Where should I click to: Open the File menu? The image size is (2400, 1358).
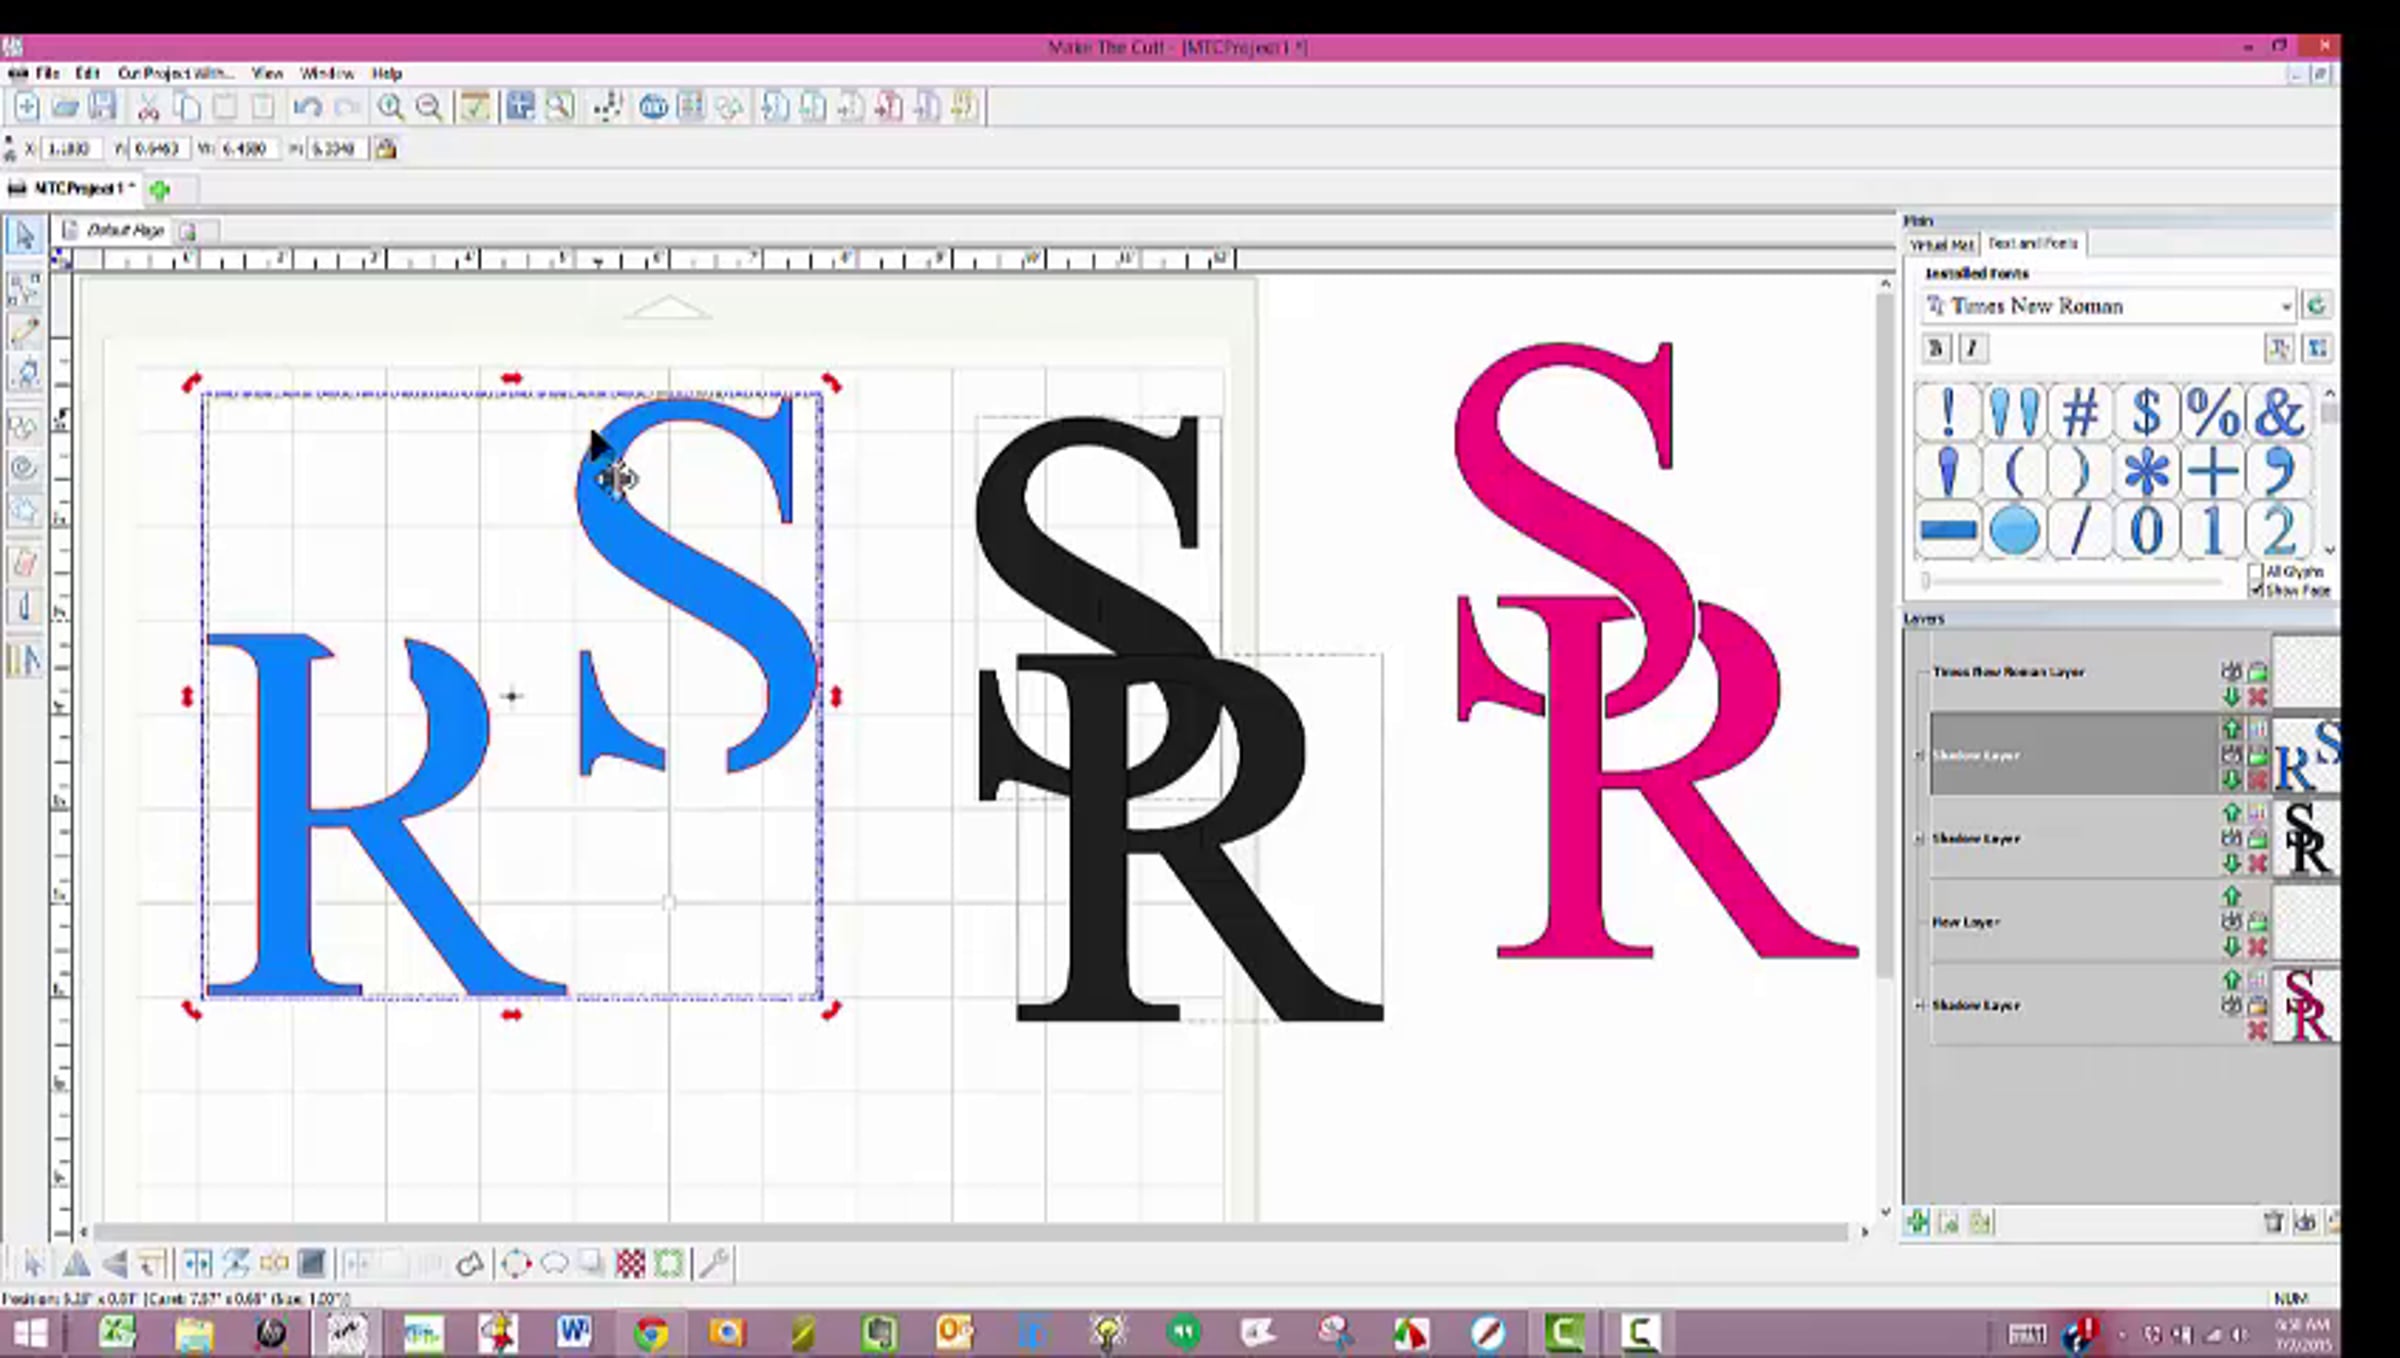47,73
